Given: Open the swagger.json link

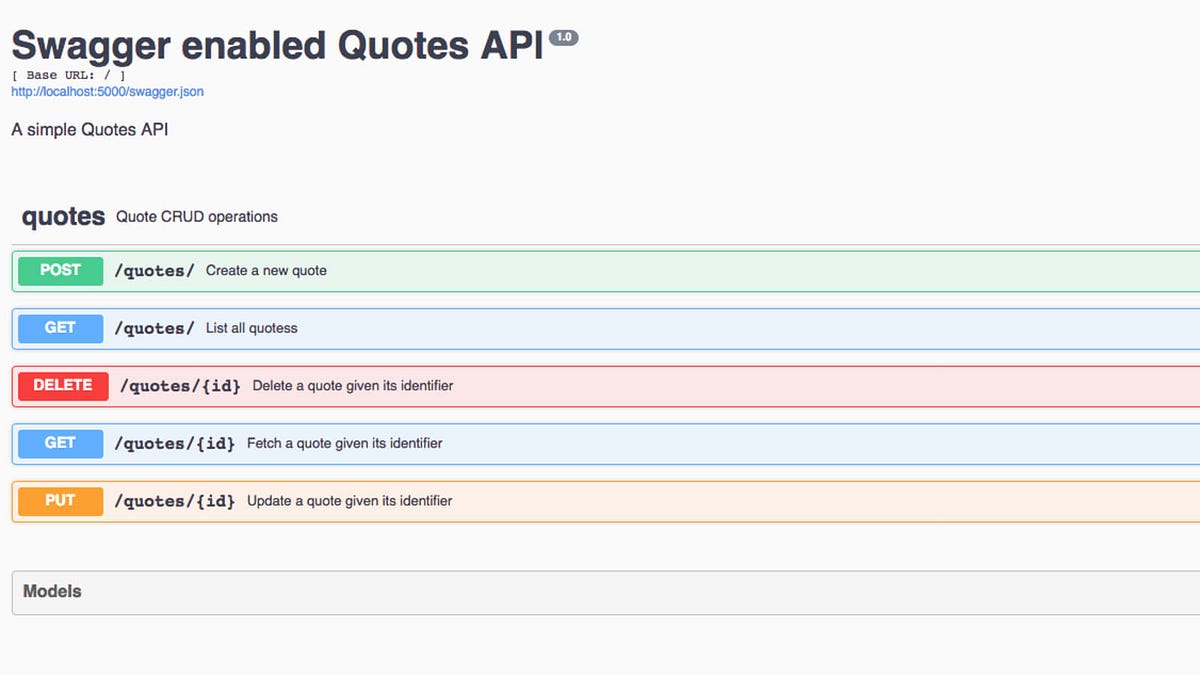Looking at the screenshot, I should pyautogui.click(x=107, y=91).
